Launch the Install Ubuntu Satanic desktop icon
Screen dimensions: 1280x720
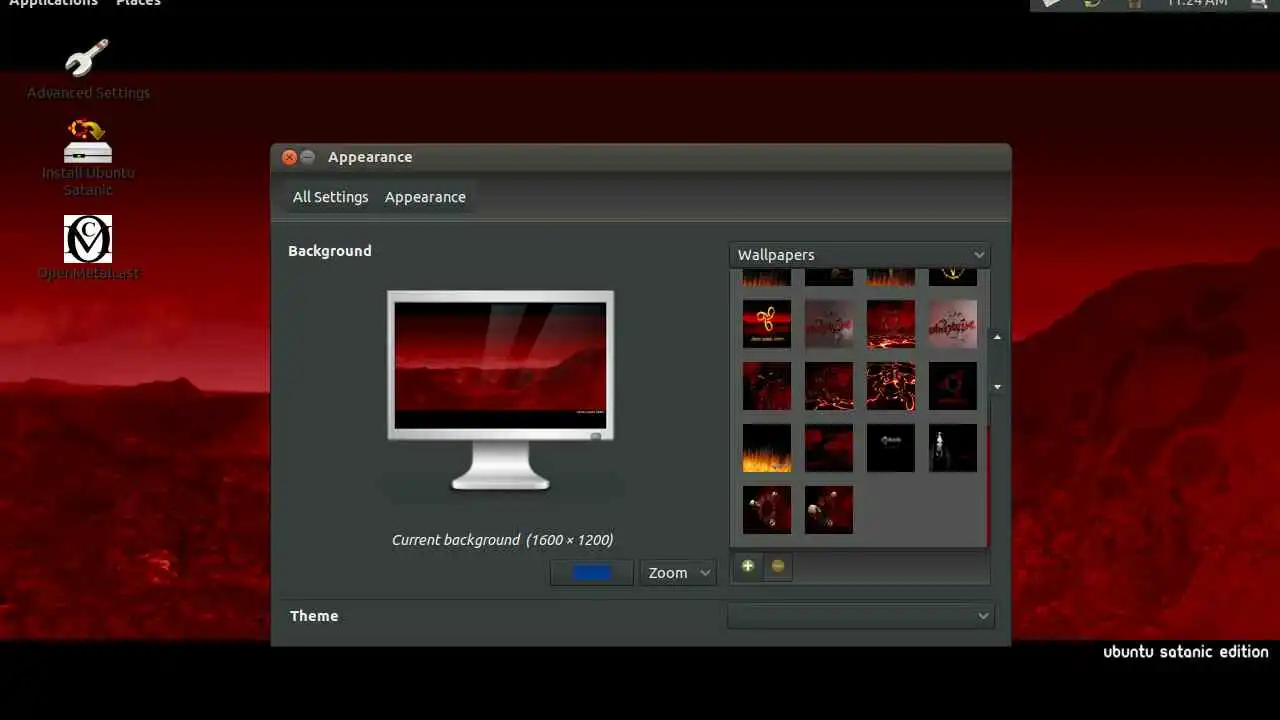tap(88, 158)
